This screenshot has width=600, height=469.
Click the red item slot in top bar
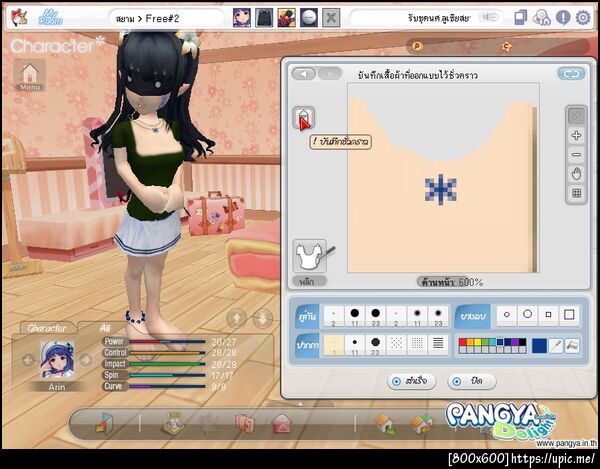(x=286, y=18)
